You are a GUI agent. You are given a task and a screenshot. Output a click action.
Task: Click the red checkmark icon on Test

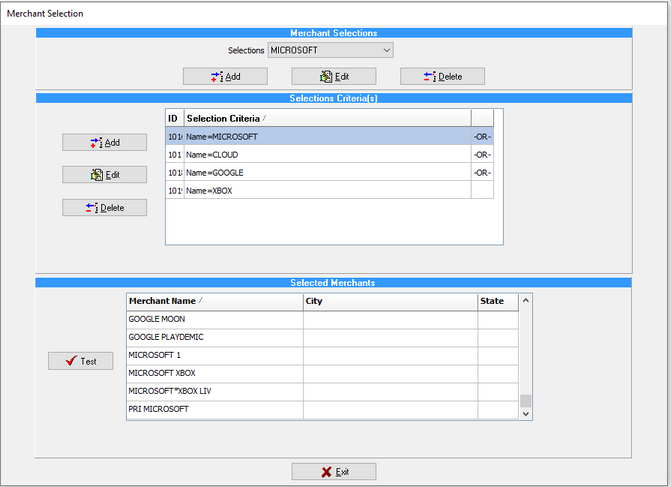coord(71,360)
